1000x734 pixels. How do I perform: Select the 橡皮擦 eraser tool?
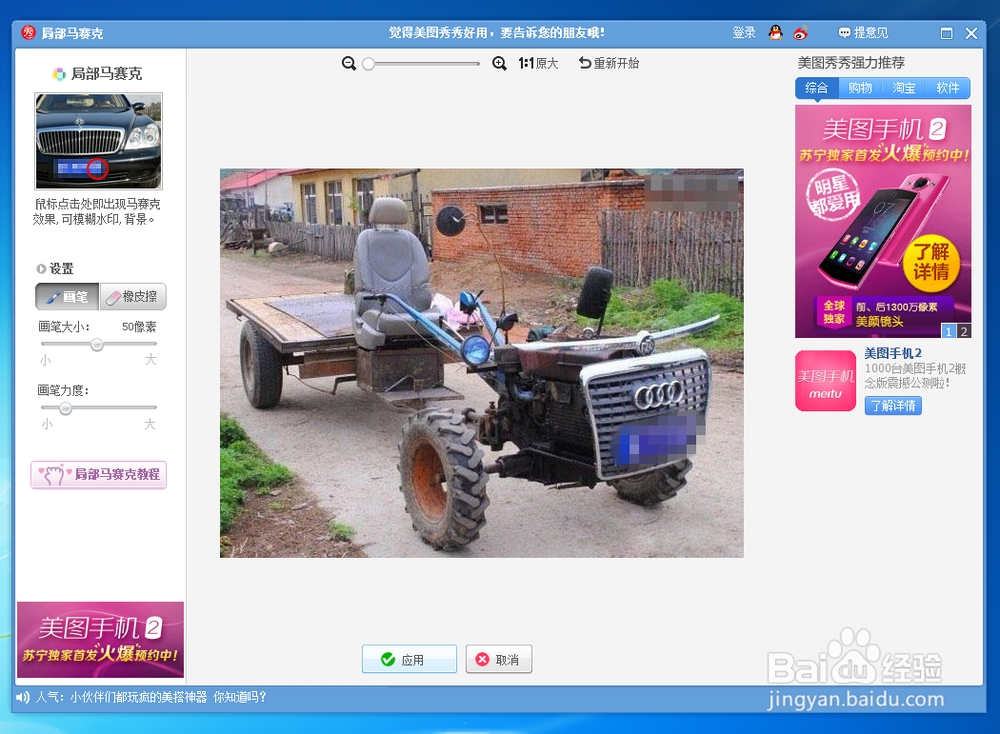click(x=133, y=297)
